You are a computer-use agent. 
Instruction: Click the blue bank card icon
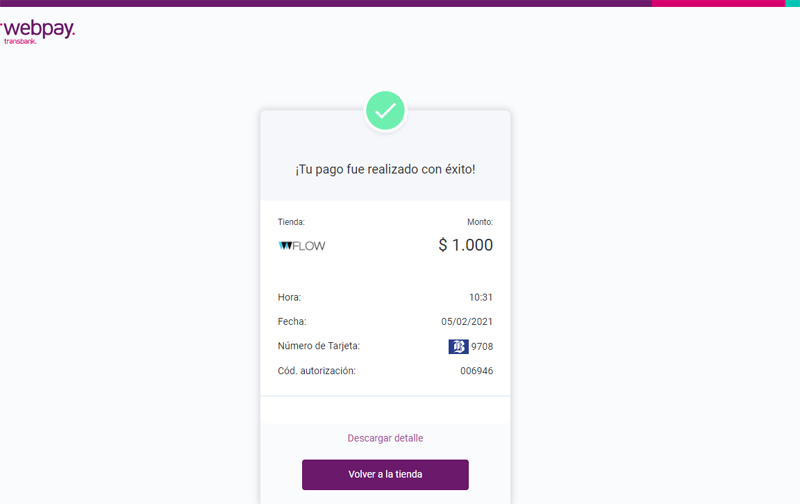458,347
